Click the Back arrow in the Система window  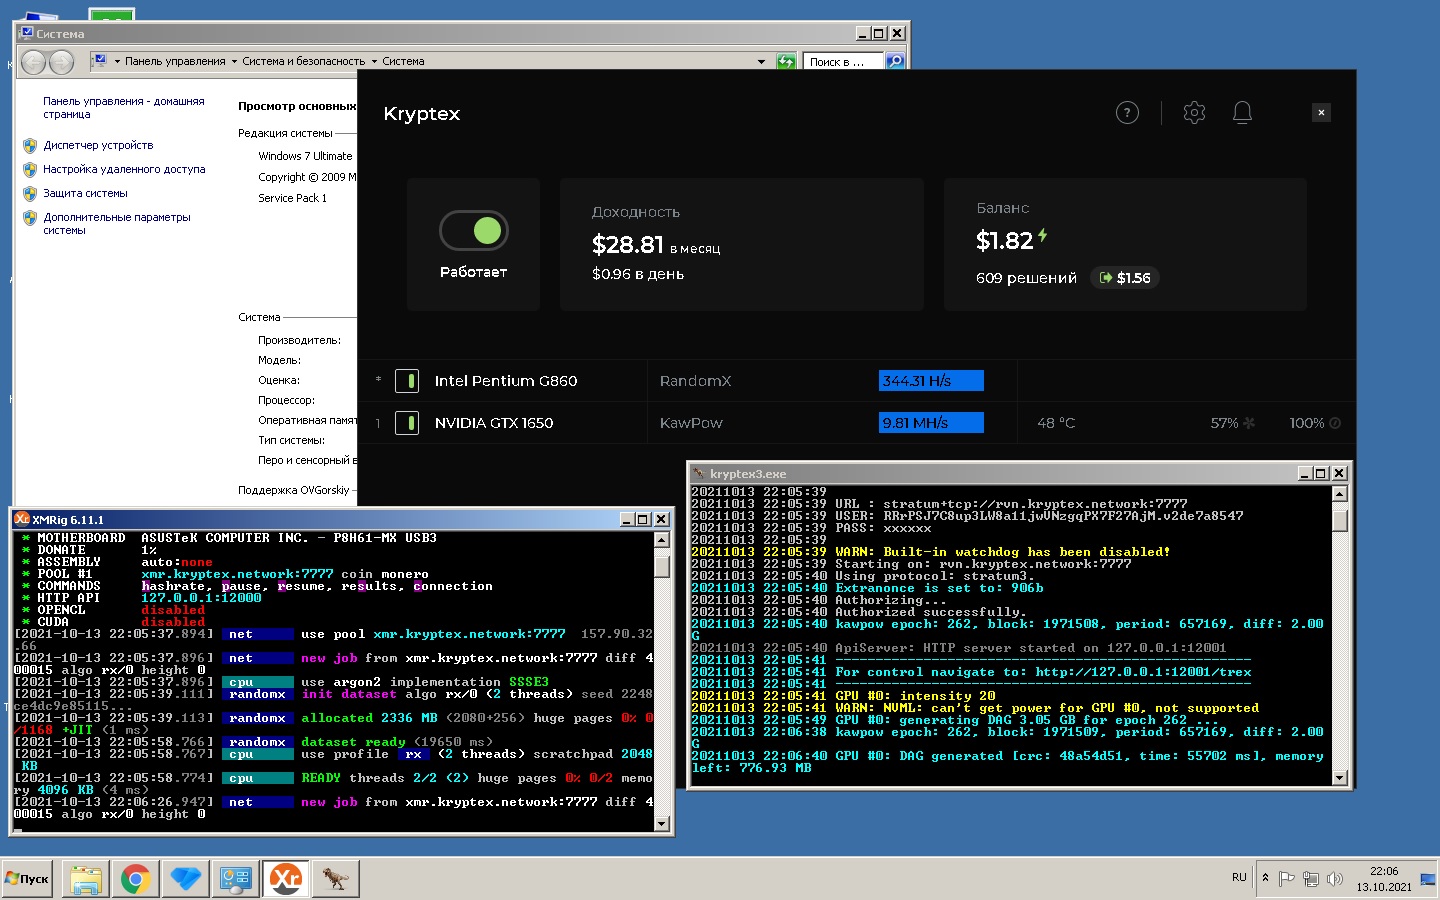point(33,62)
